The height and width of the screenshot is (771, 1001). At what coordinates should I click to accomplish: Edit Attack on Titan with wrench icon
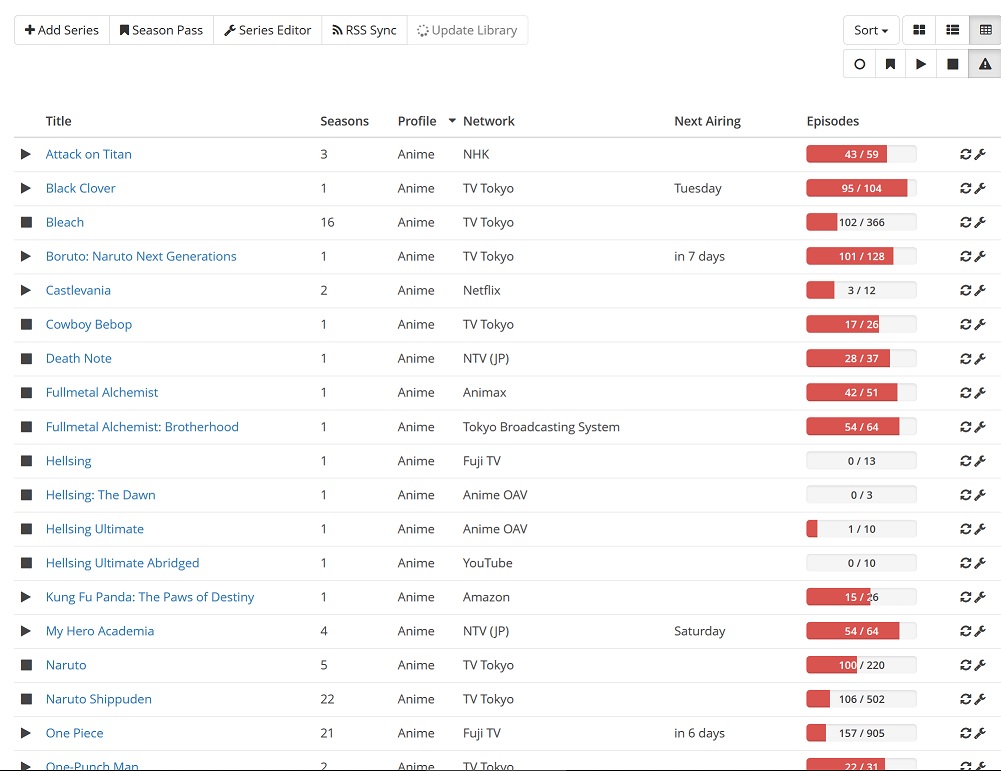[980, 154]
